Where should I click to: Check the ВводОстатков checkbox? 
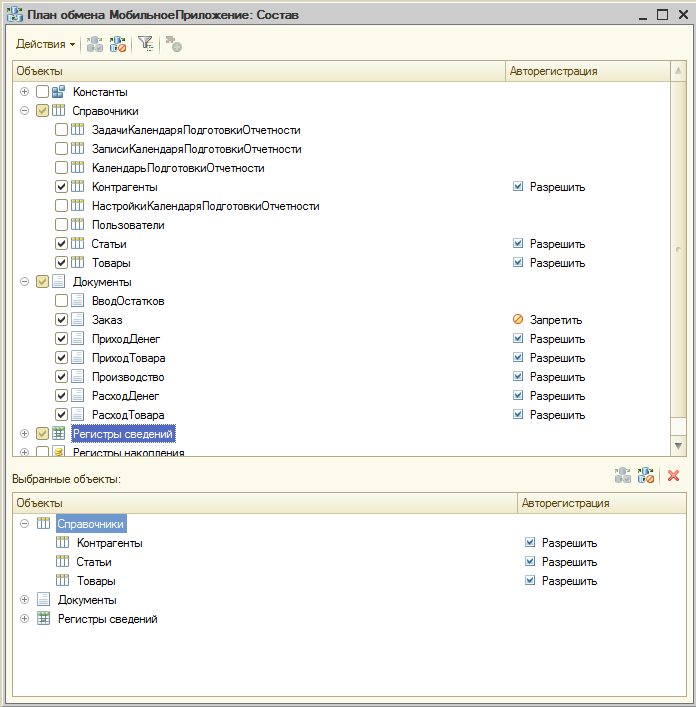(x=61, y=300)
